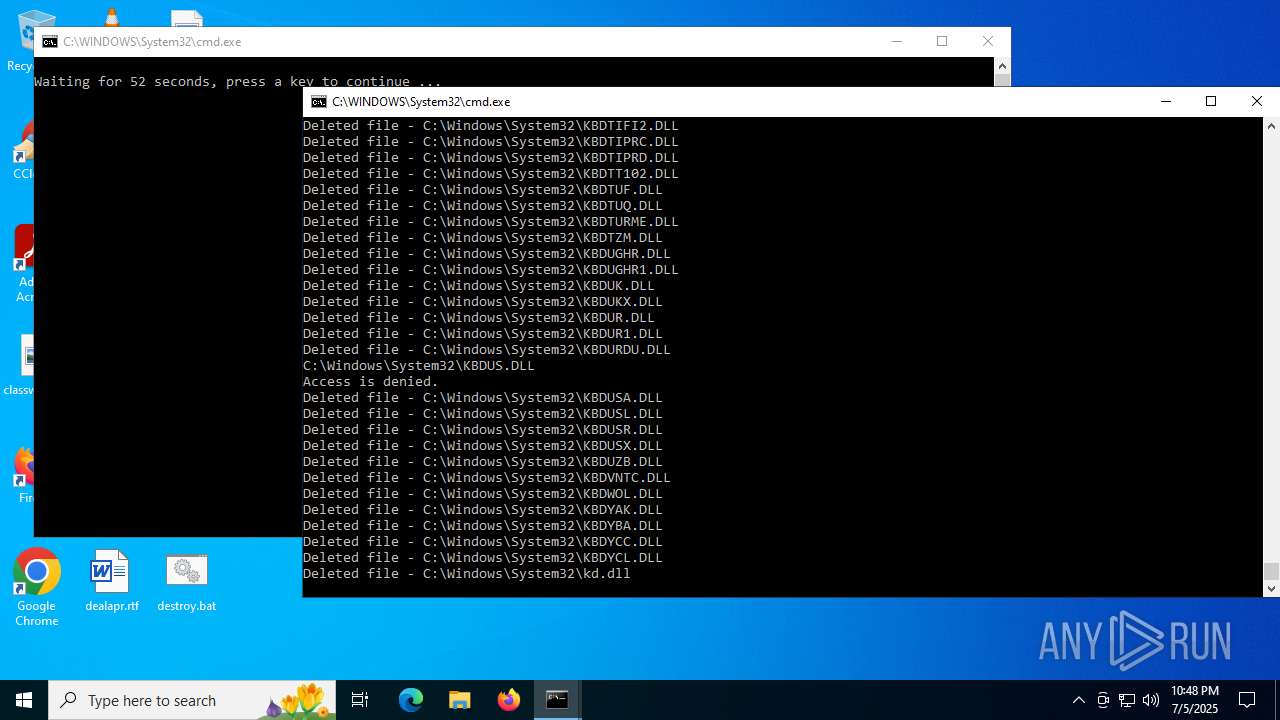Open the back cmd.exe window system menu icon
1280x720 pixels.
[50, 42]
